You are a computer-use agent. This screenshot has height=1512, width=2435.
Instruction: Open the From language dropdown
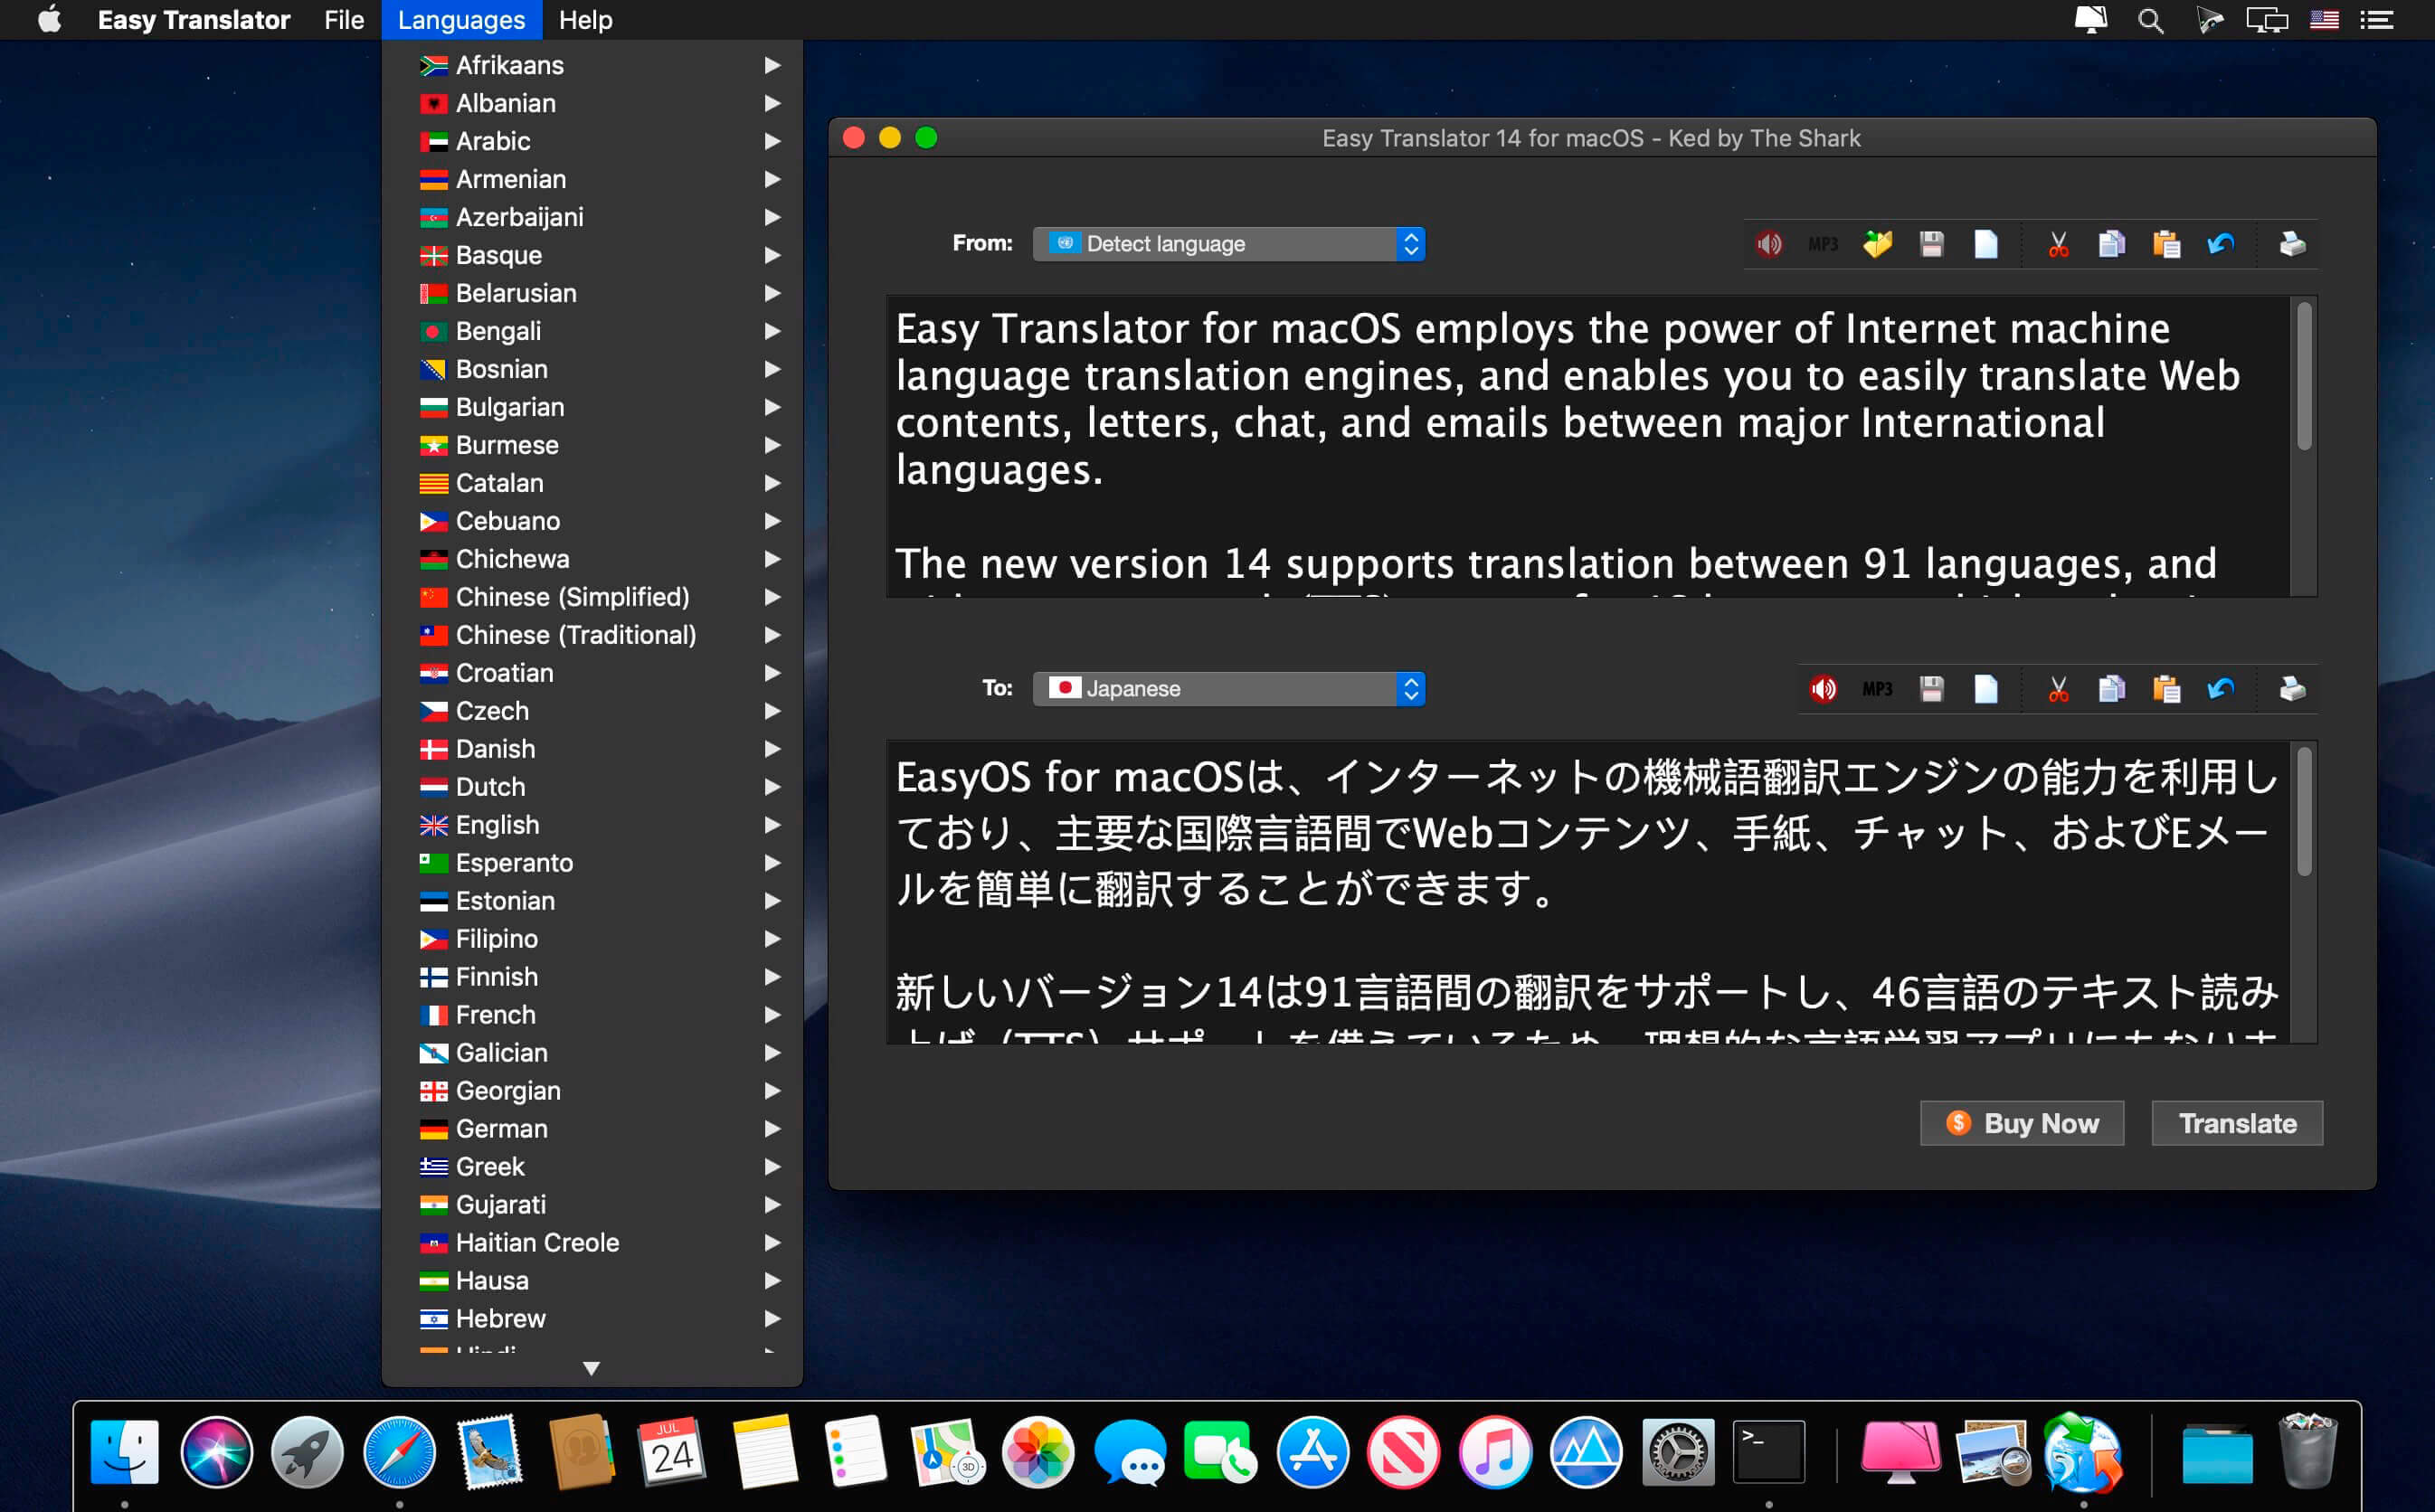1229,244
